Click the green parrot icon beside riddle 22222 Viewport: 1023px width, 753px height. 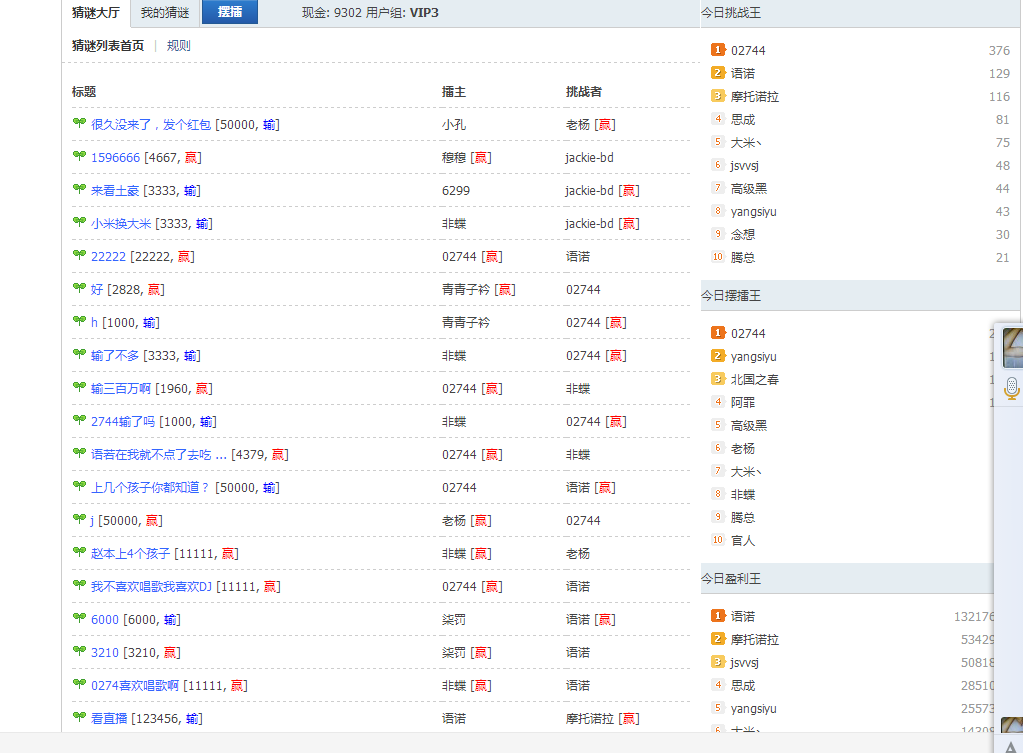pos(80,256)
